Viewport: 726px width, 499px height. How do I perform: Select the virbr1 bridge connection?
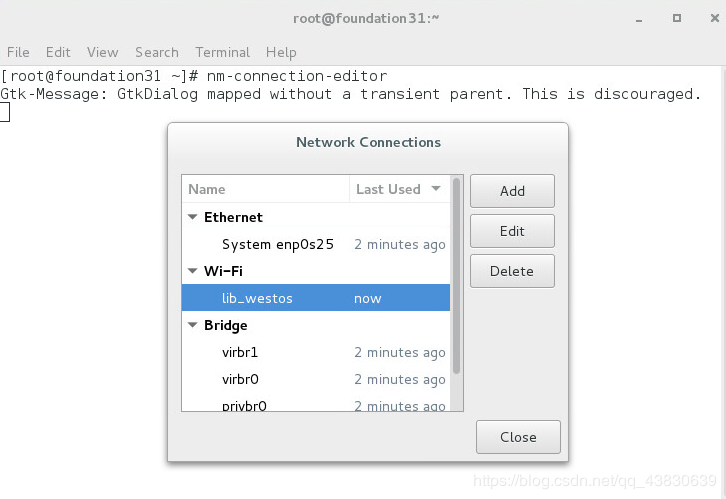click(240, 352)
